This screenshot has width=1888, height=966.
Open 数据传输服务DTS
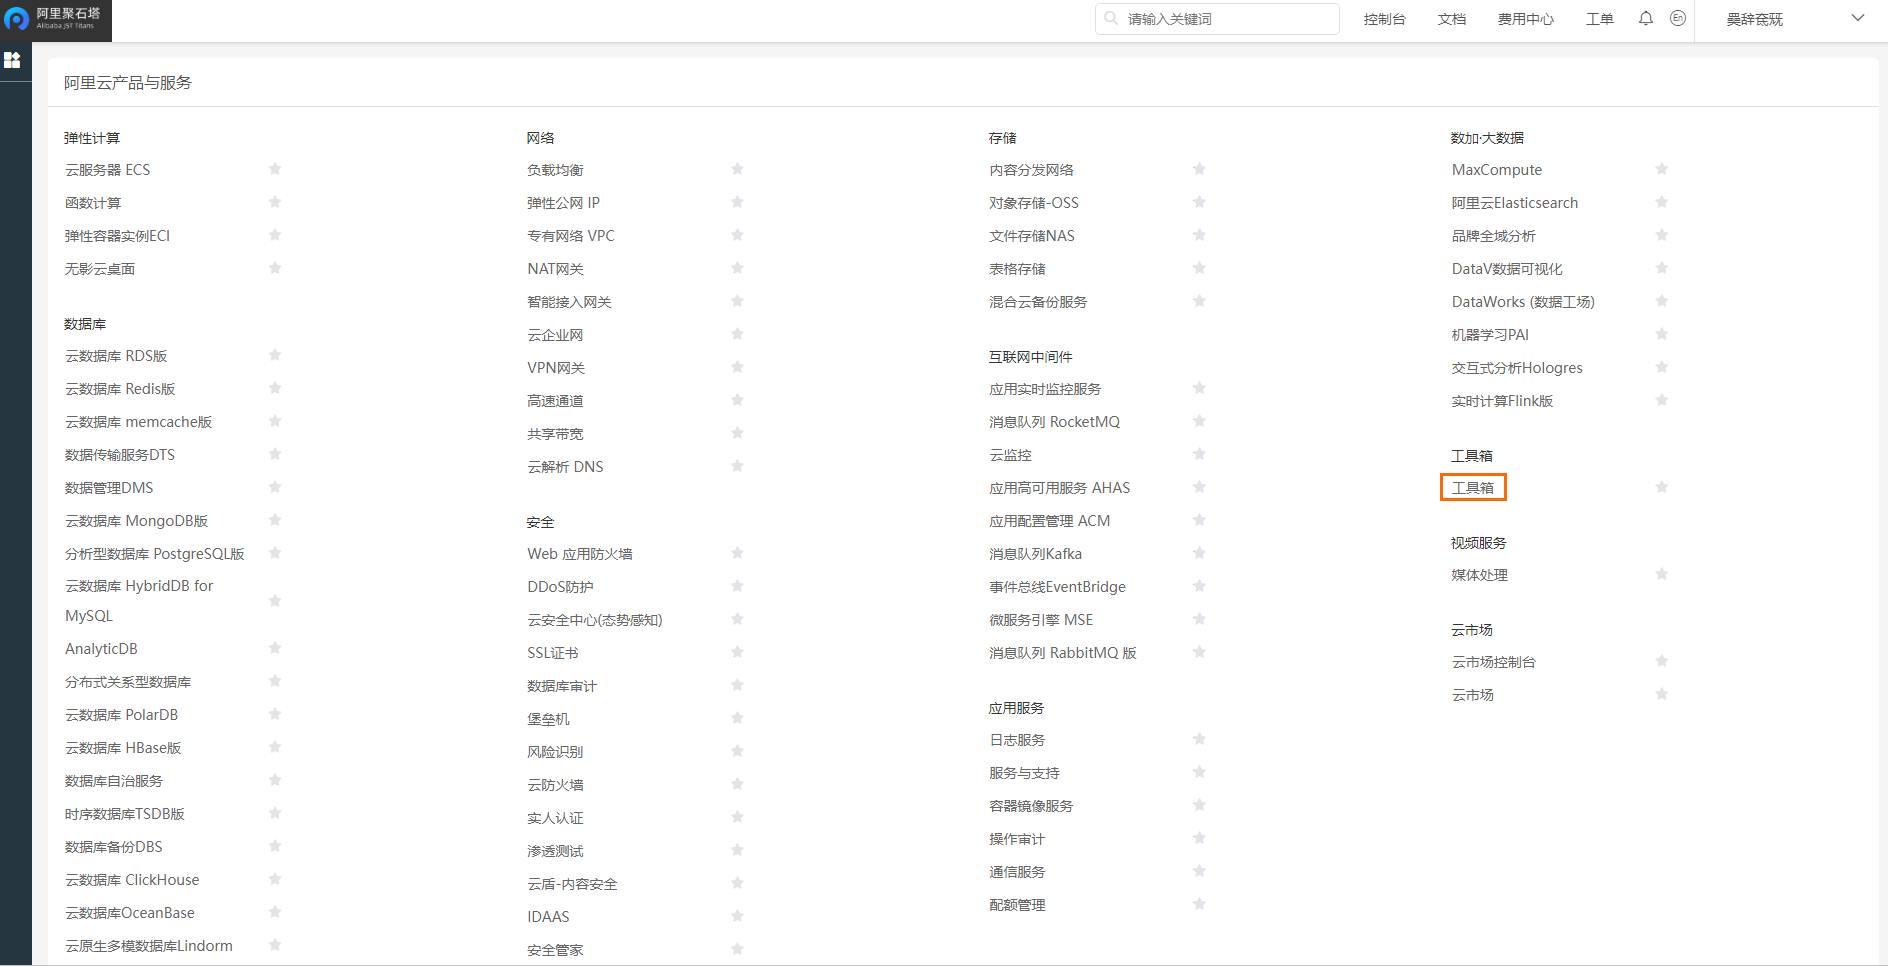point(120,455)
